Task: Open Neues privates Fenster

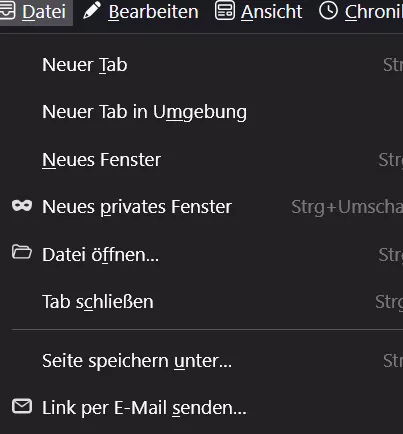Action: coord(203,207)
